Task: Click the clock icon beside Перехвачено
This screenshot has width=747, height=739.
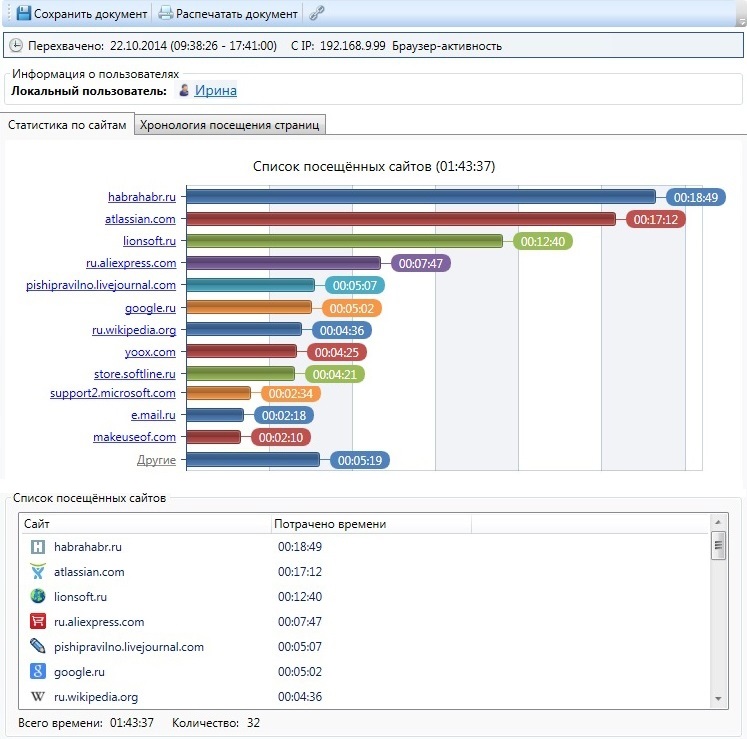Action: 16,45
